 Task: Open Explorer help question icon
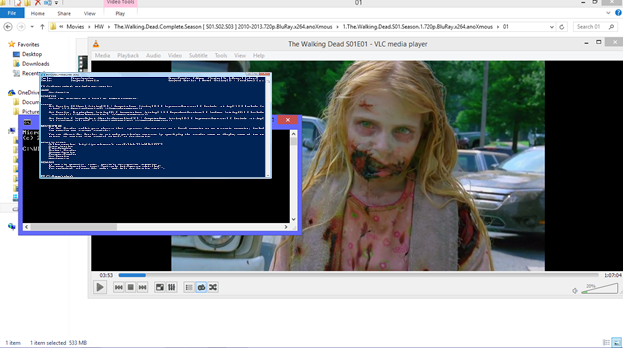click(618, 13)
